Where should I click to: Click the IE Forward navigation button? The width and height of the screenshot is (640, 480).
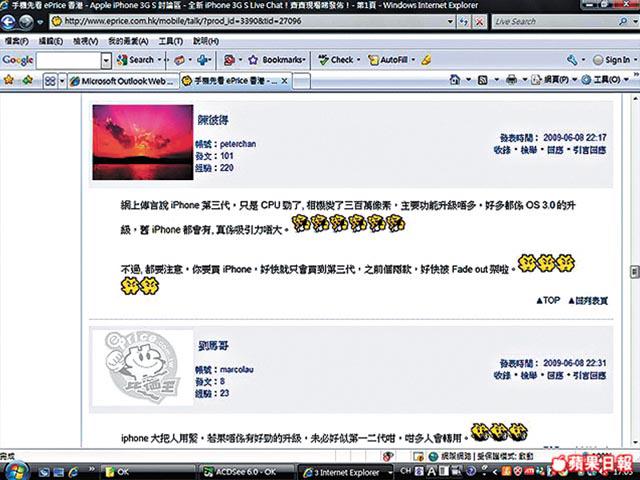tap(26, 22)
